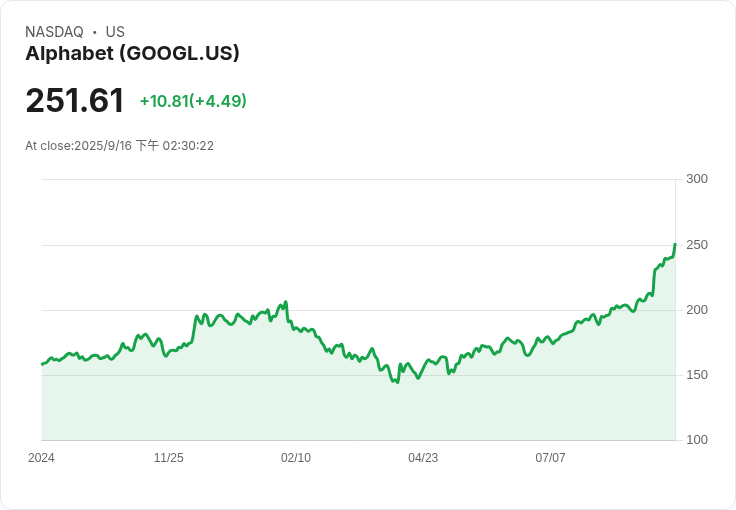Click the 07/07 date label
This screenshot has height=510, width=736.
pyautogui.click(x=550, y=457)
